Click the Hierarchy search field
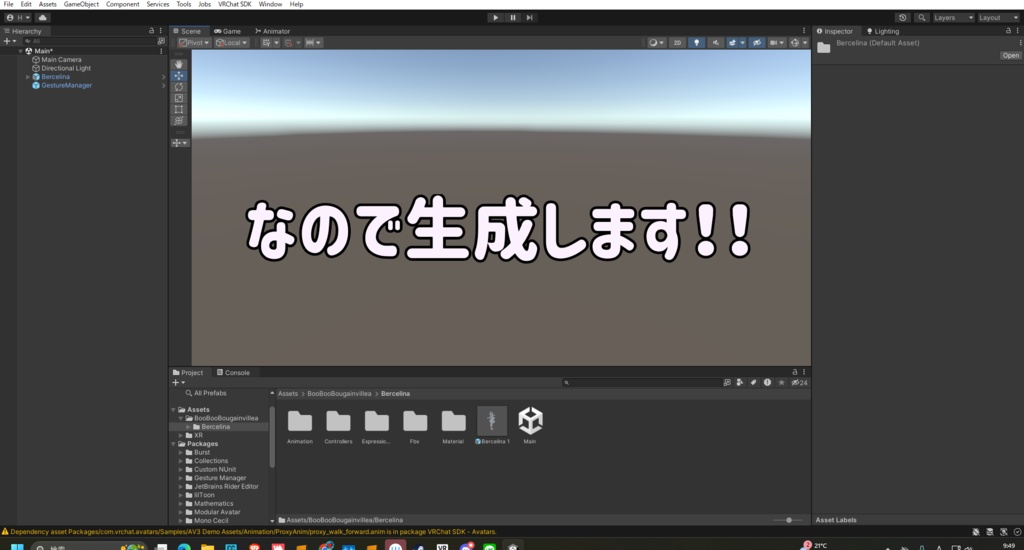The width and height of the screenshot is (1024, 550). tap(88, 40)
